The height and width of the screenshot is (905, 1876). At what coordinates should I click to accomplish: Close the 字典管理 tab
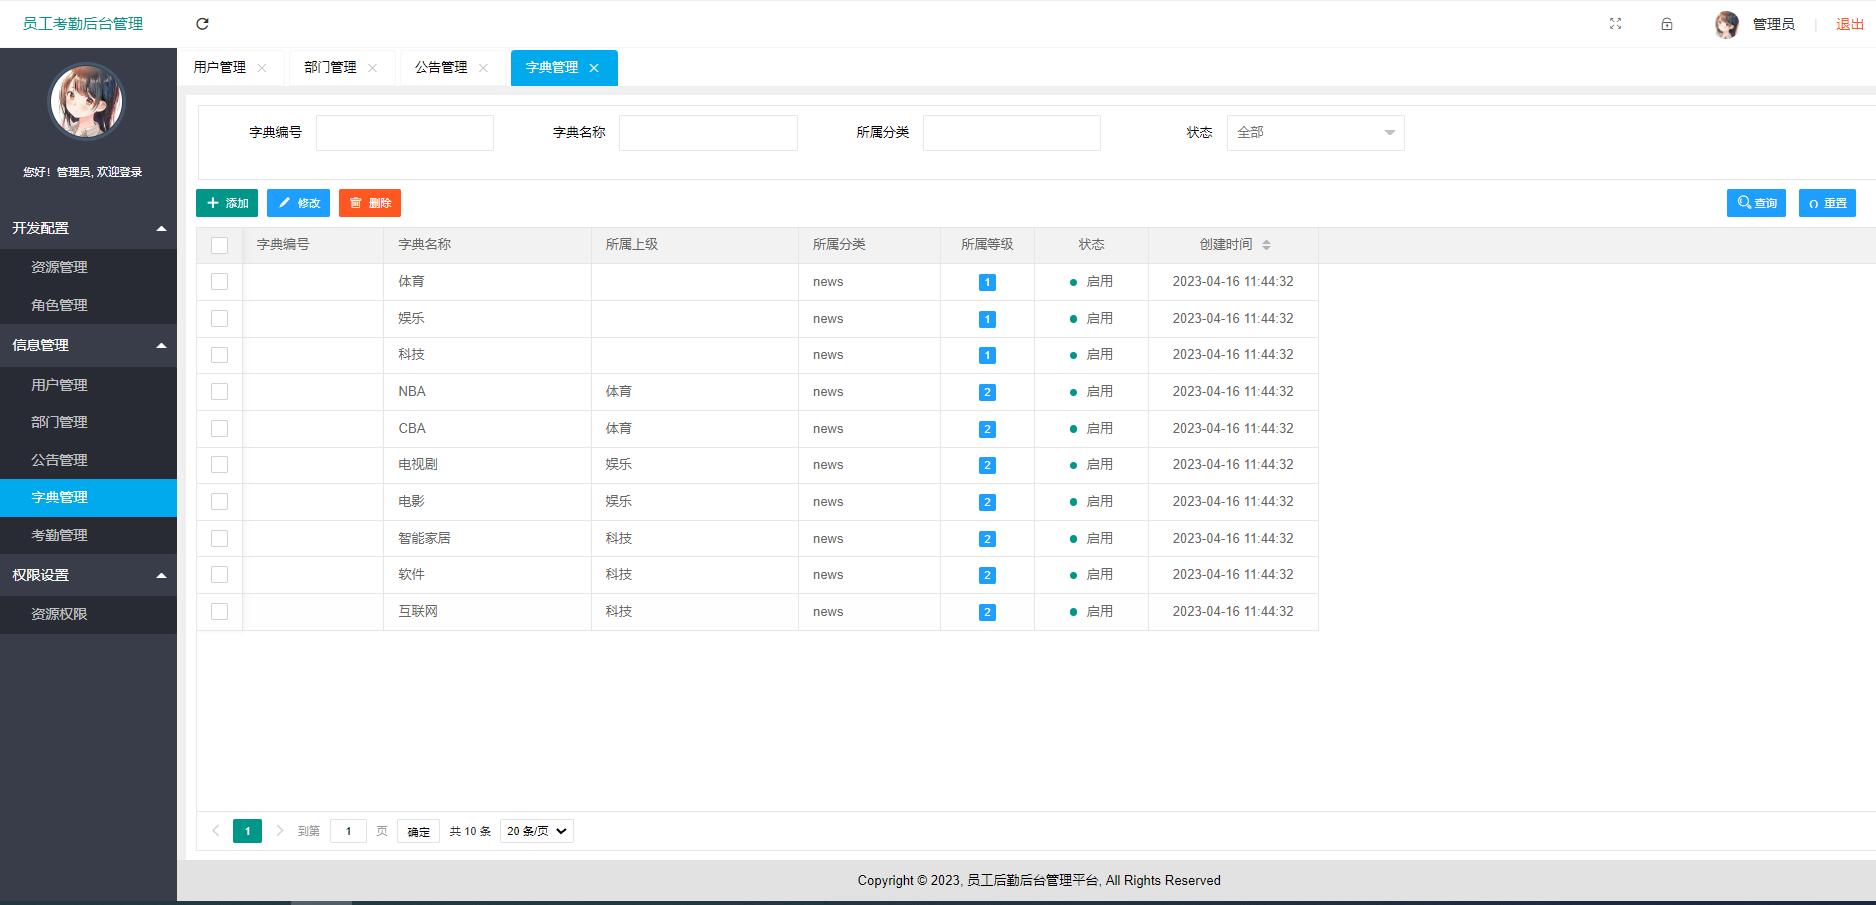point(594,68)
